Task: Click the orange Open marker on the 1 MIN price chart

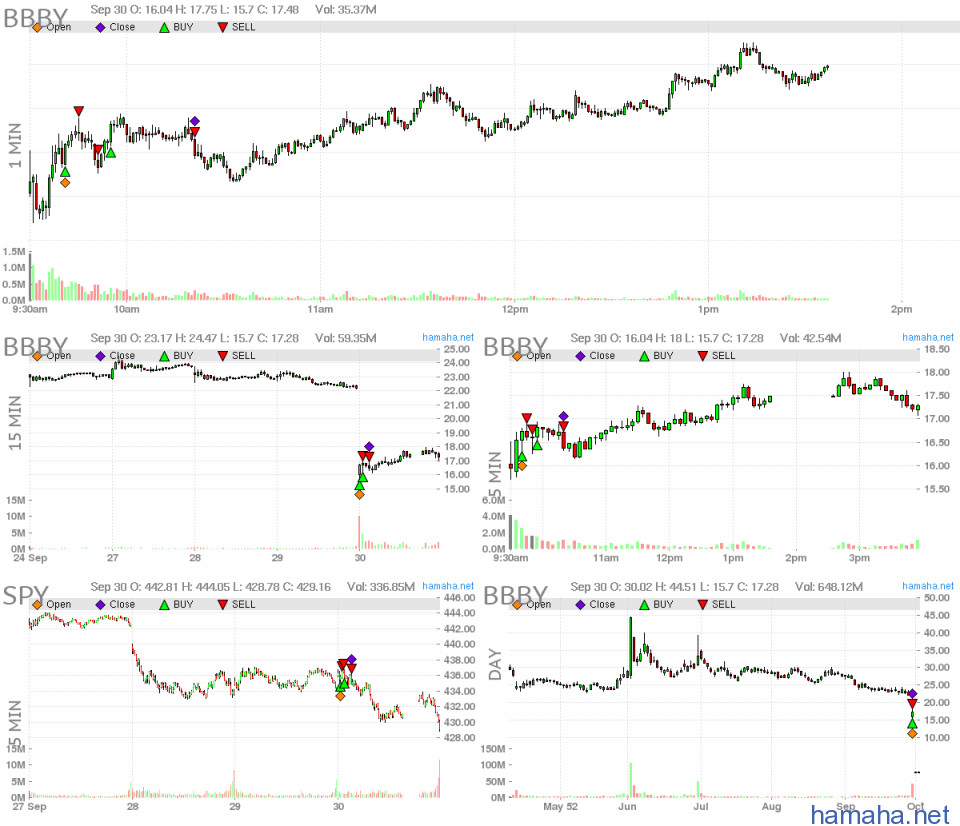Action: click(65, 182)
